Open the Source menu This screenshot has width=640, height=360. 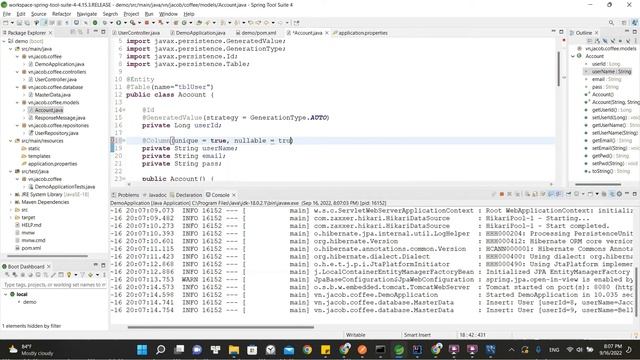[x=39, y=14]
